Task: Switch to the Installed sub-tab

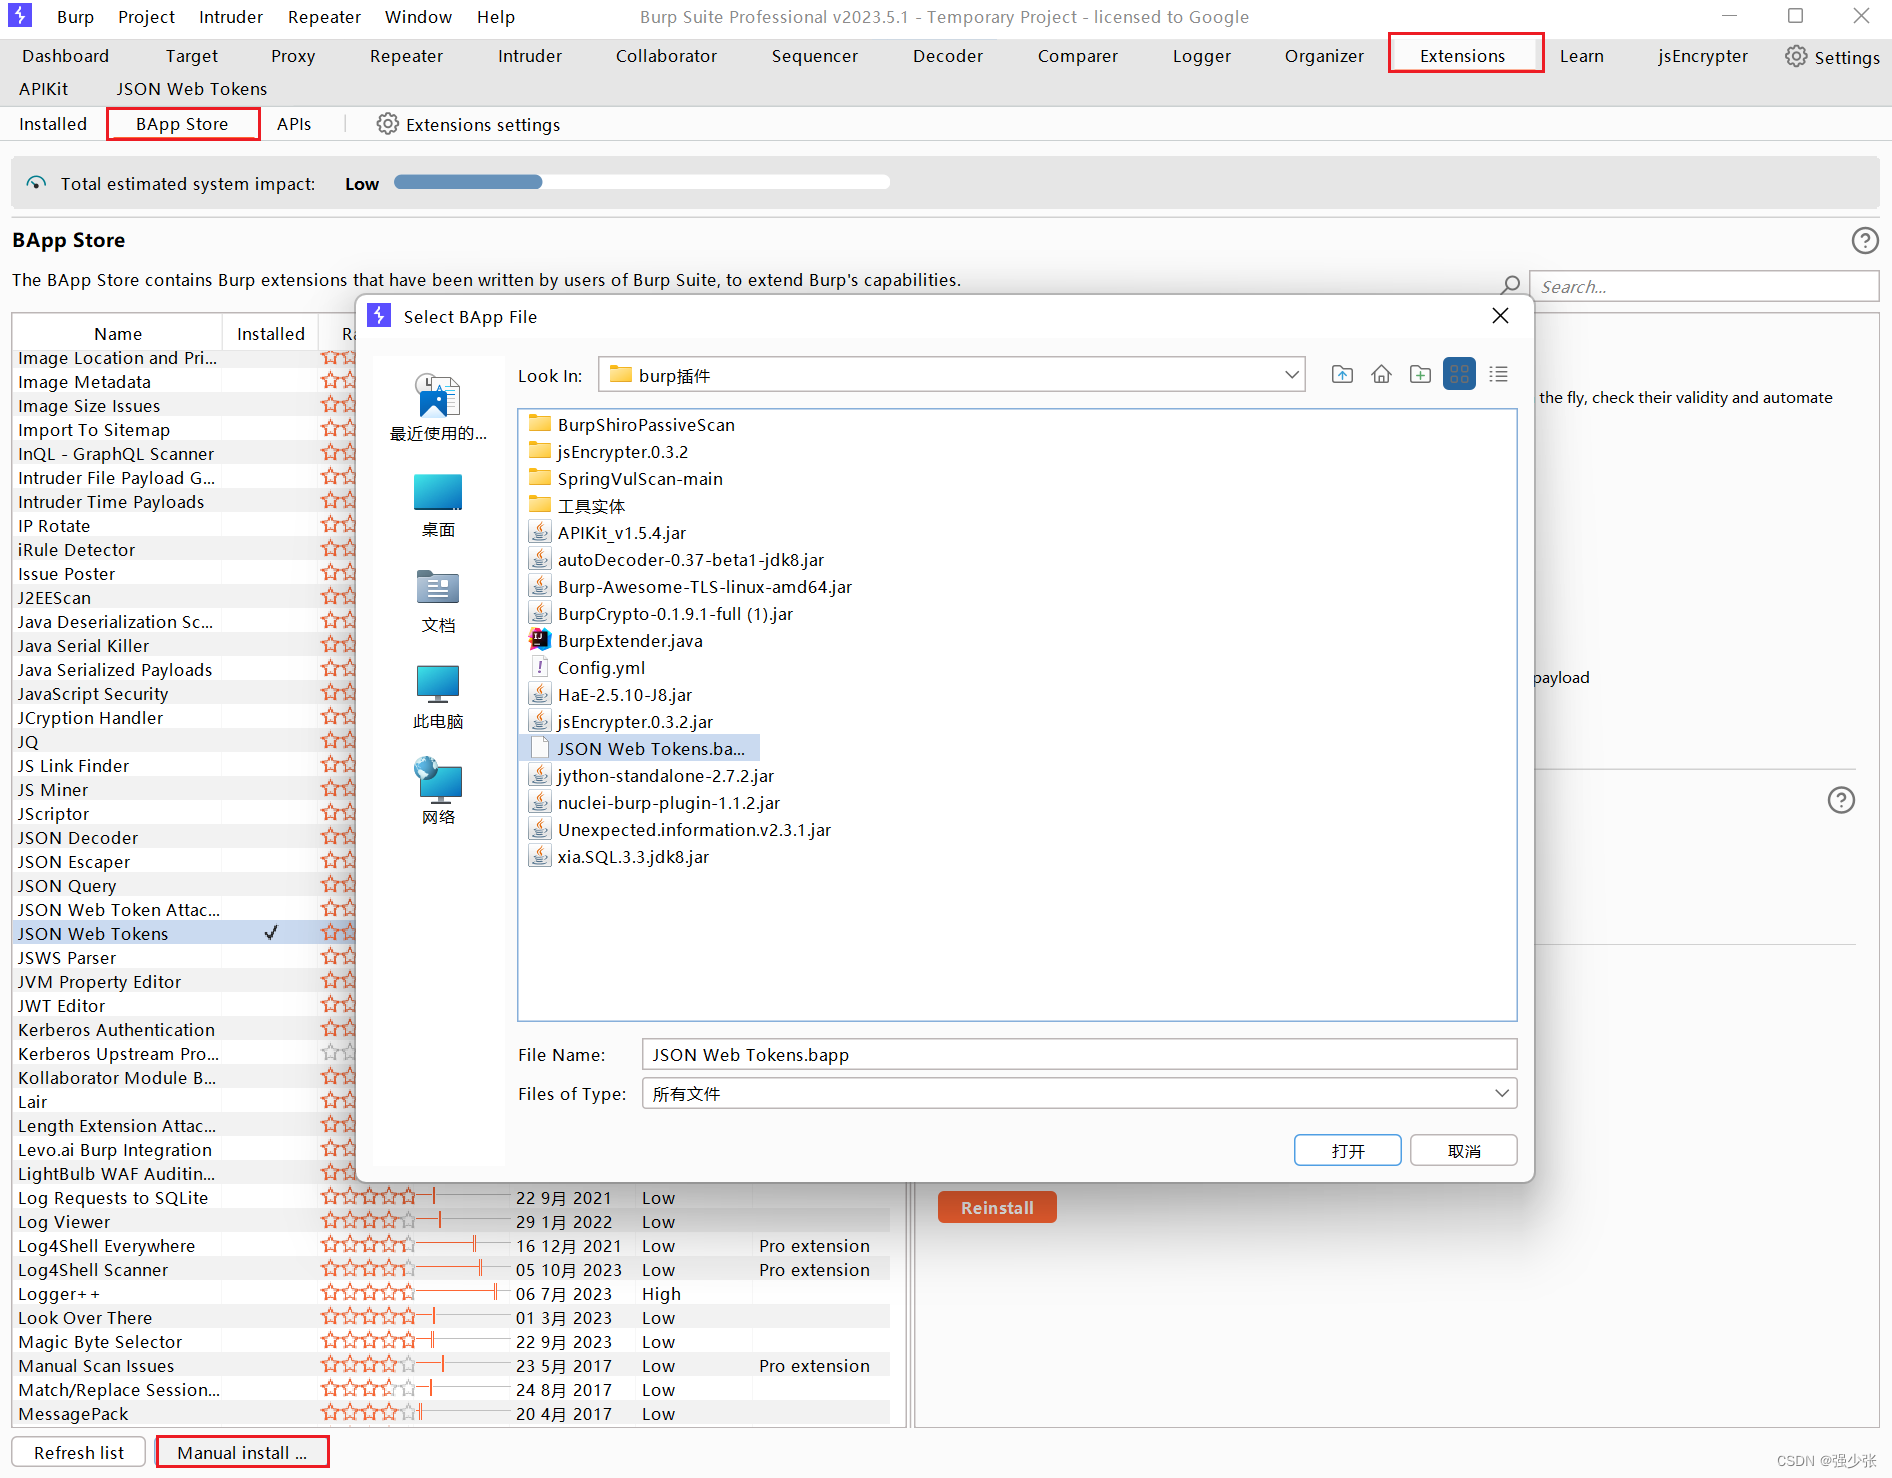Action: point(53,124)
